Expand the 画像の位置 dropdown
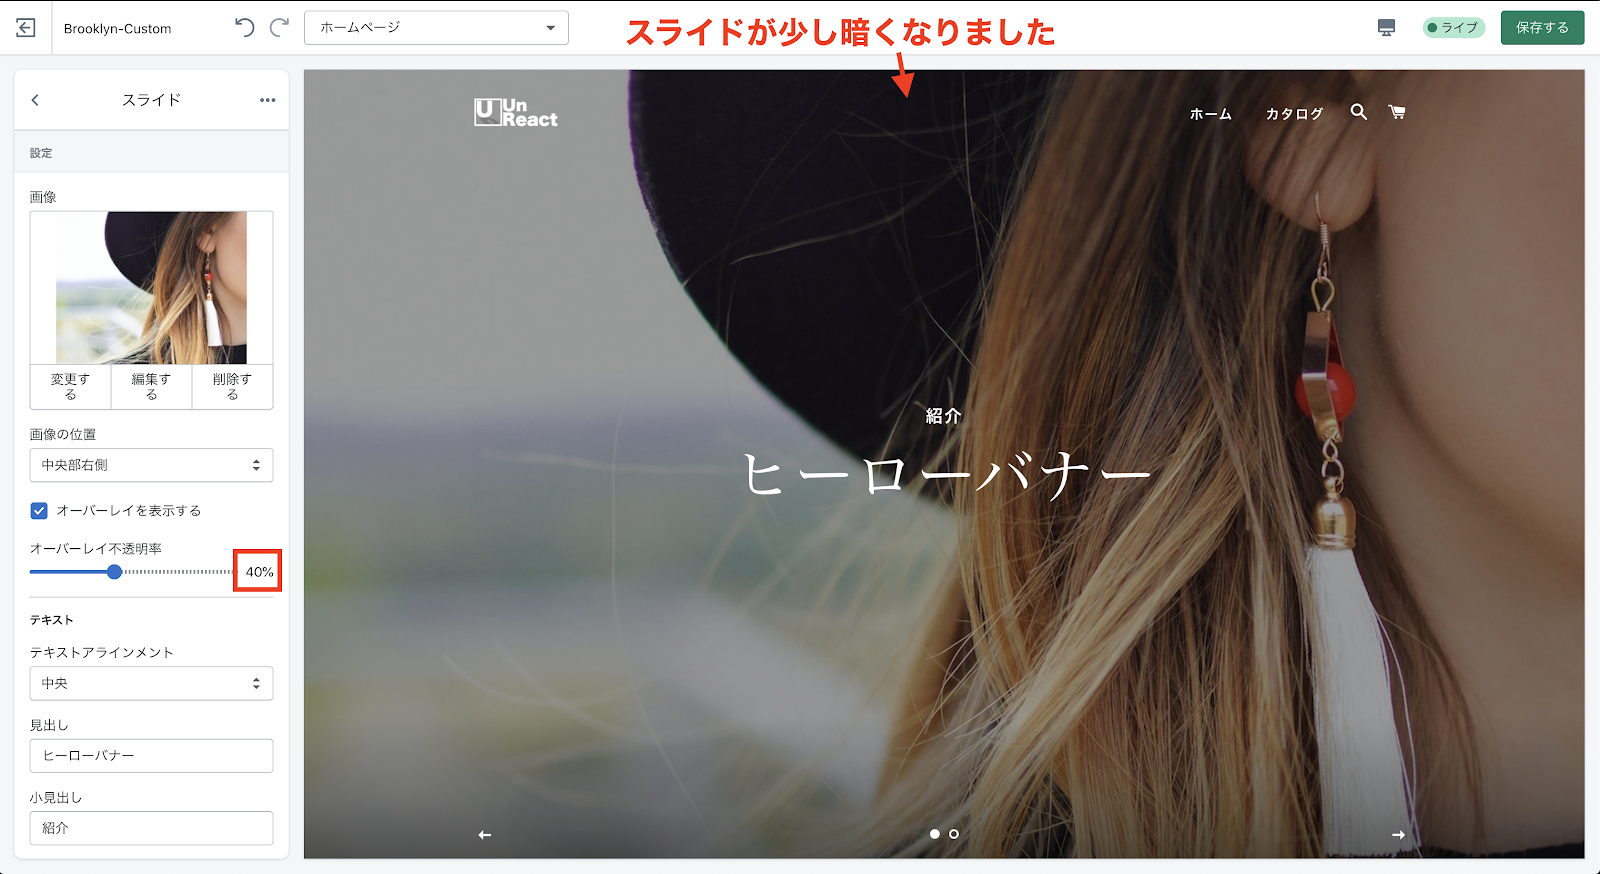This screenshot has width=1600, height=874. point(151,465)
